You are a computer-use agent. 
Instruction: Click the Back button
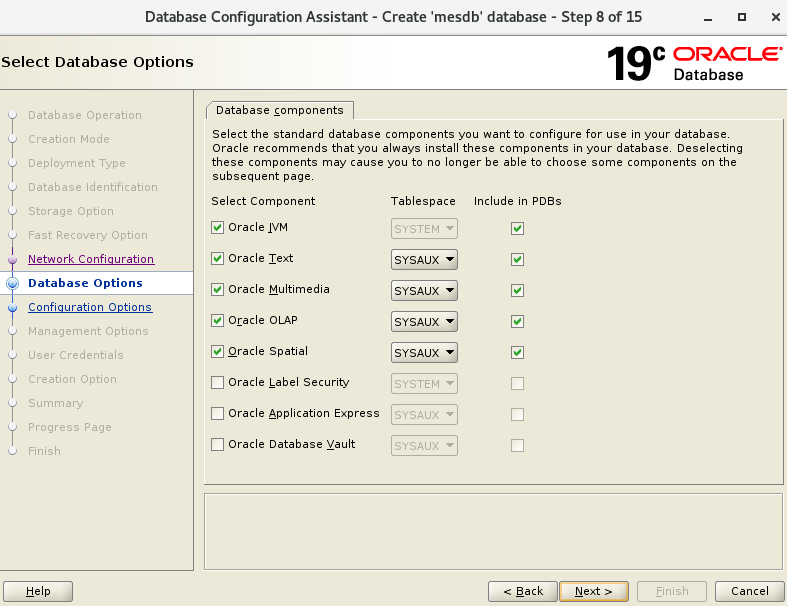tap(522, 591)
